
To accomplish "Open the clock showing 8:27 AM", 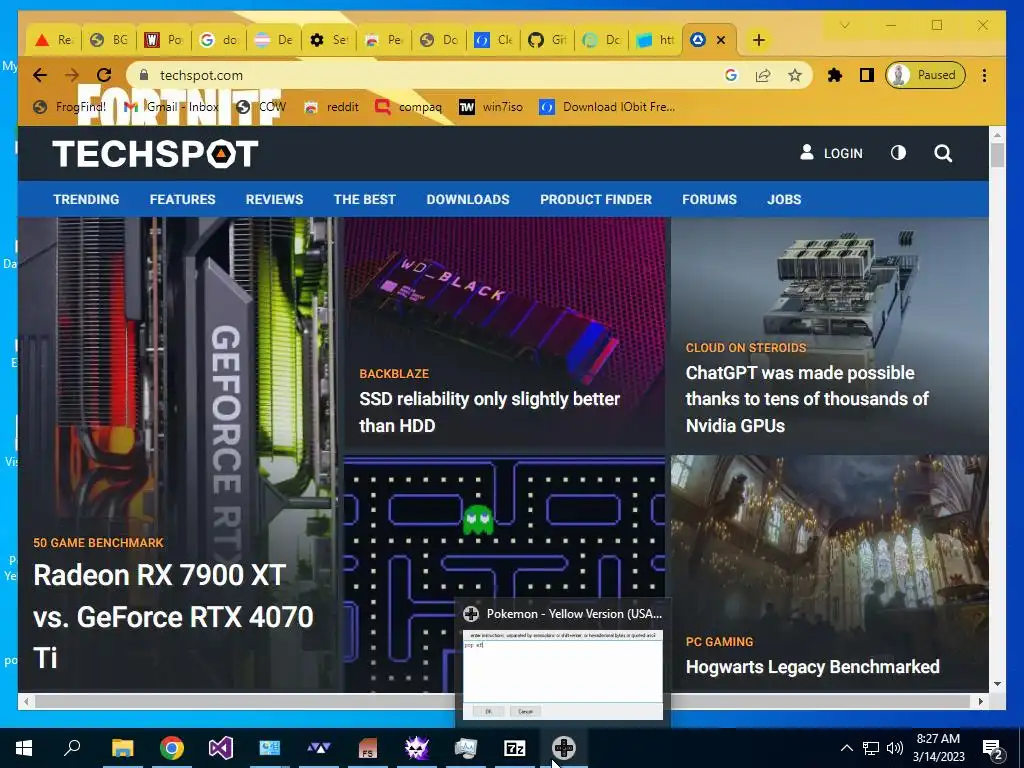I will [938, 748].
